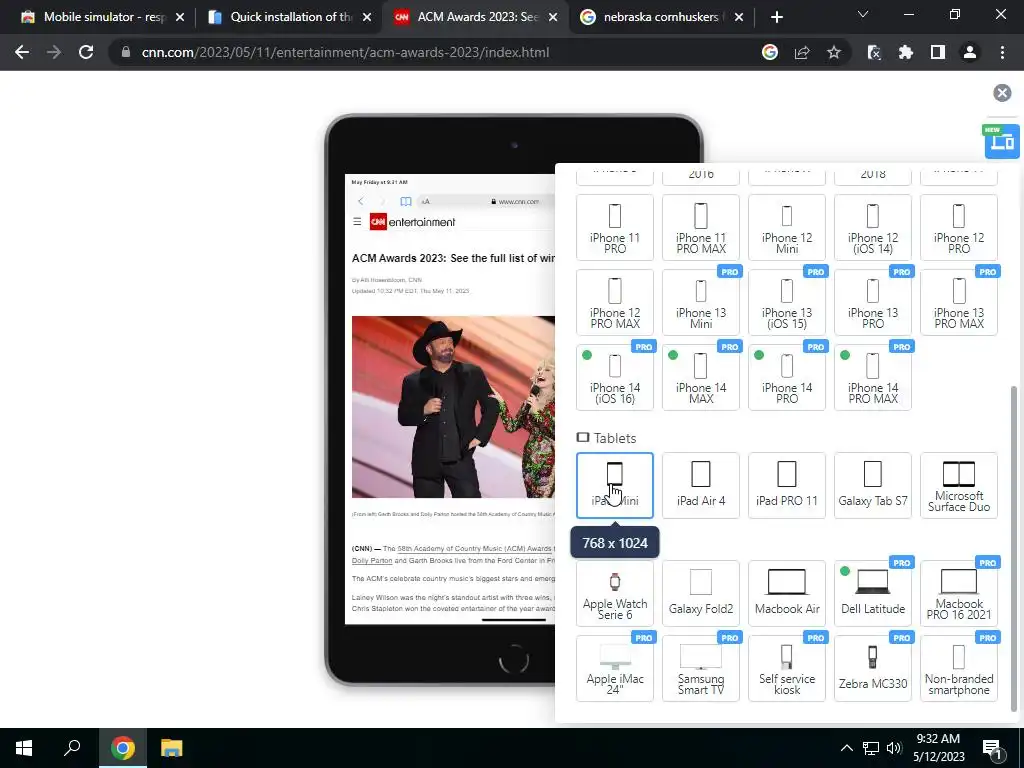Pick the iPhone 12 PRO MAX device

click(x=615, y=302)
